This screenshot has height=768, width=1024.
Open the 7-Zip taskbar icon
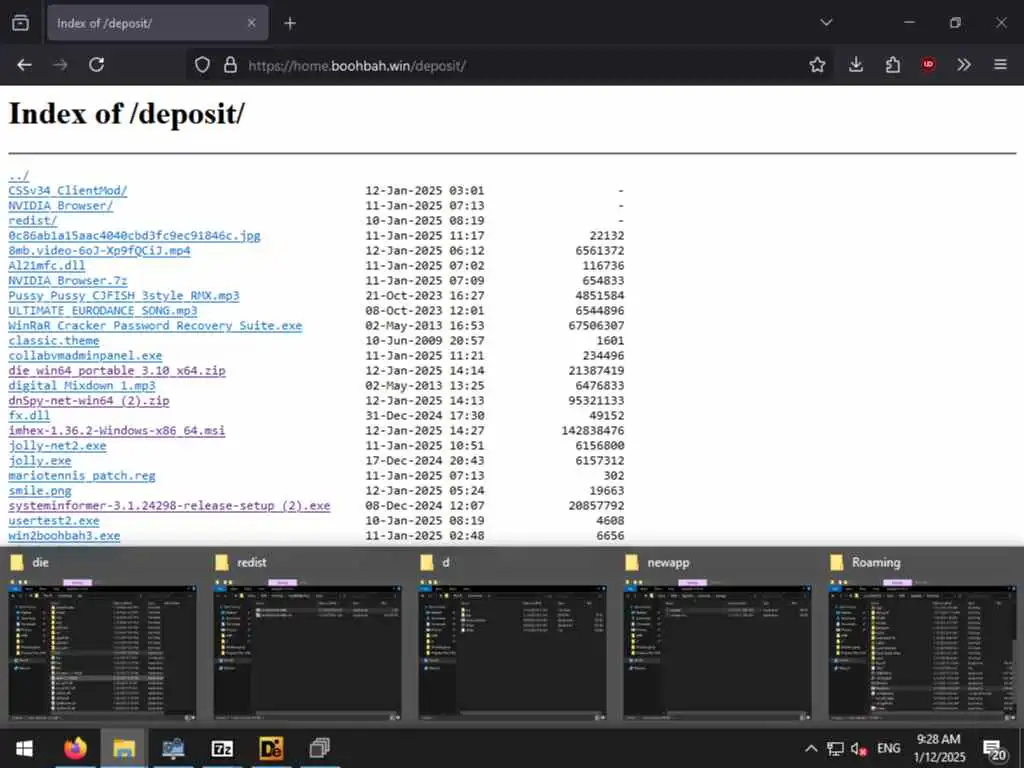222,748
